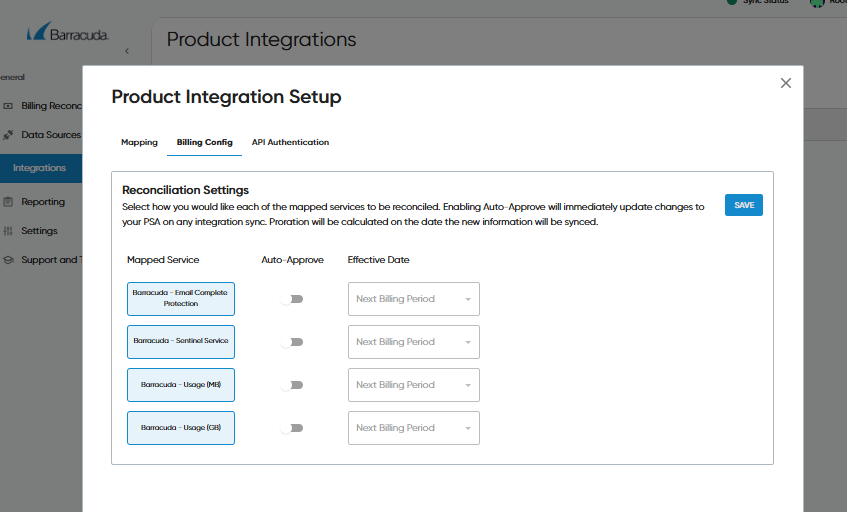
Task: Click the Effective Date column header
Action: tap(378, 260)
